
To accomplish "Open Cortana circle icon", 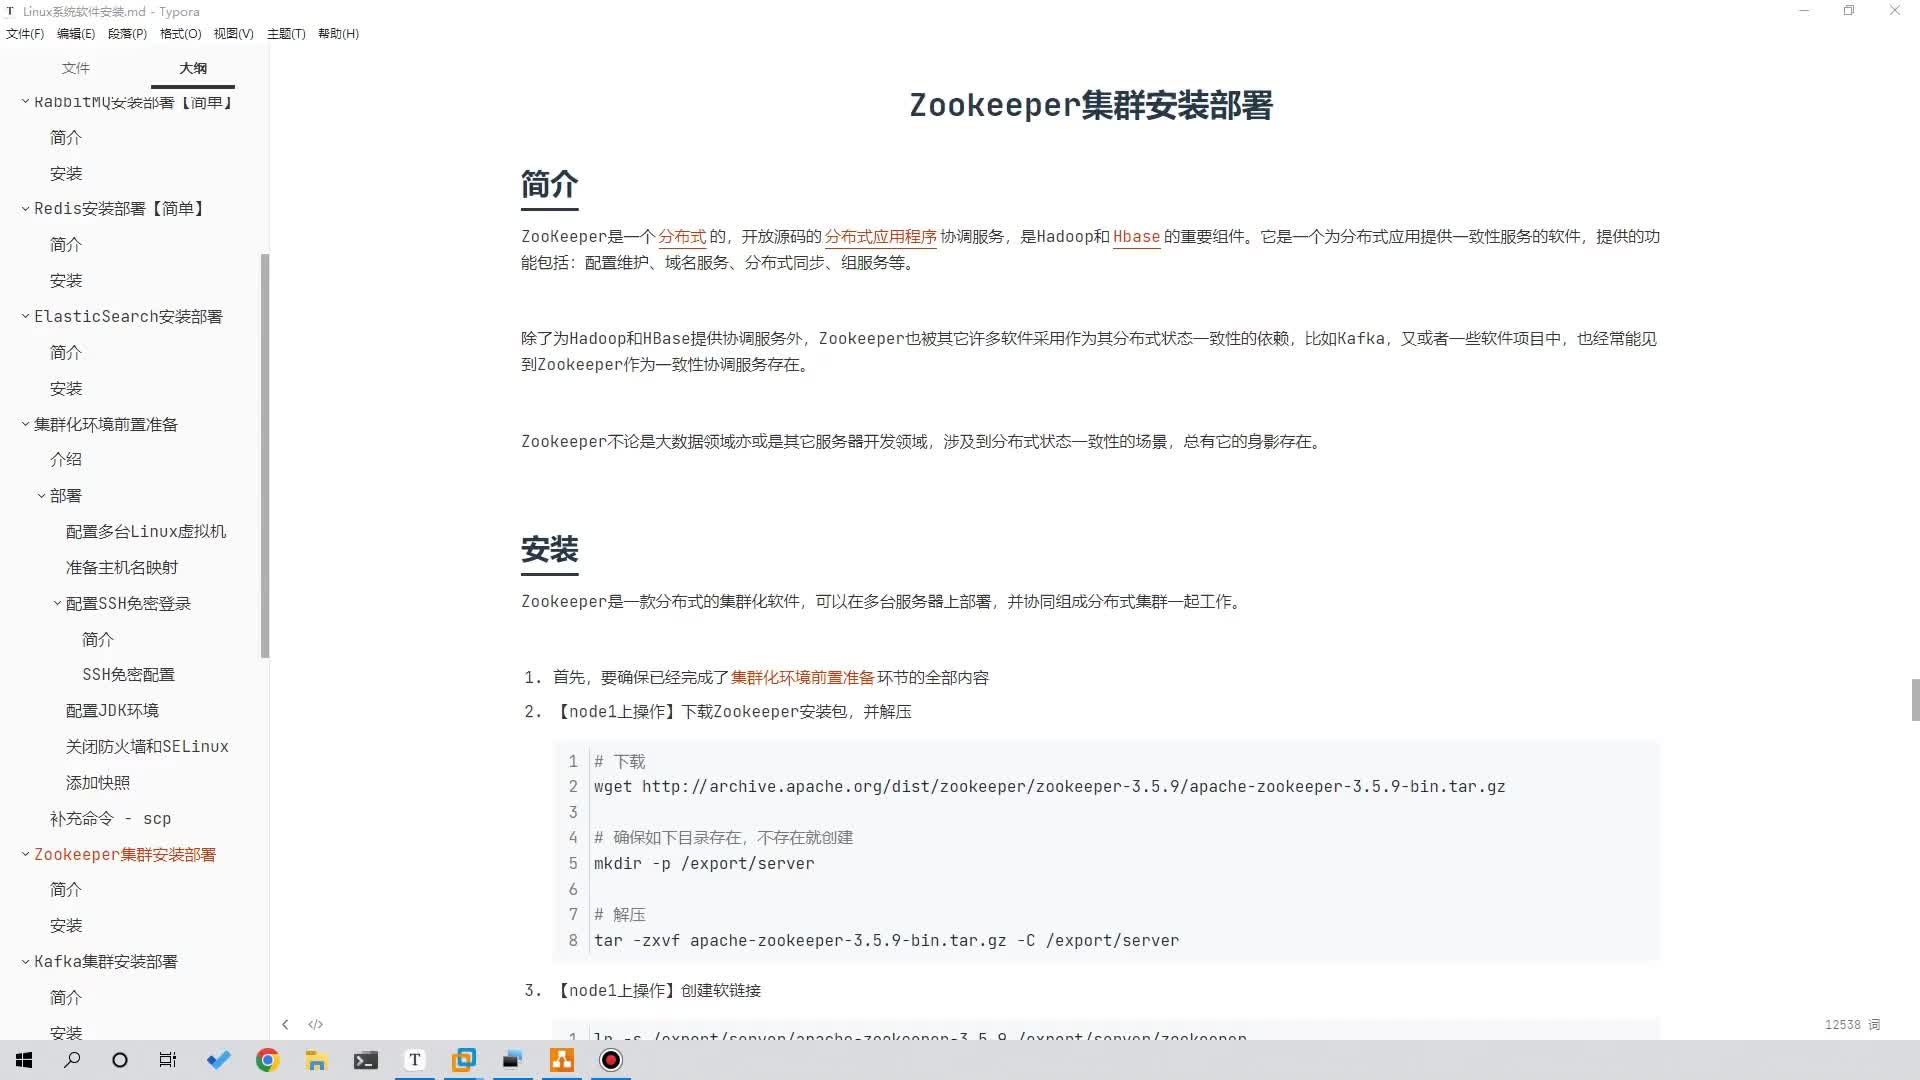I will pos(120,1060).
